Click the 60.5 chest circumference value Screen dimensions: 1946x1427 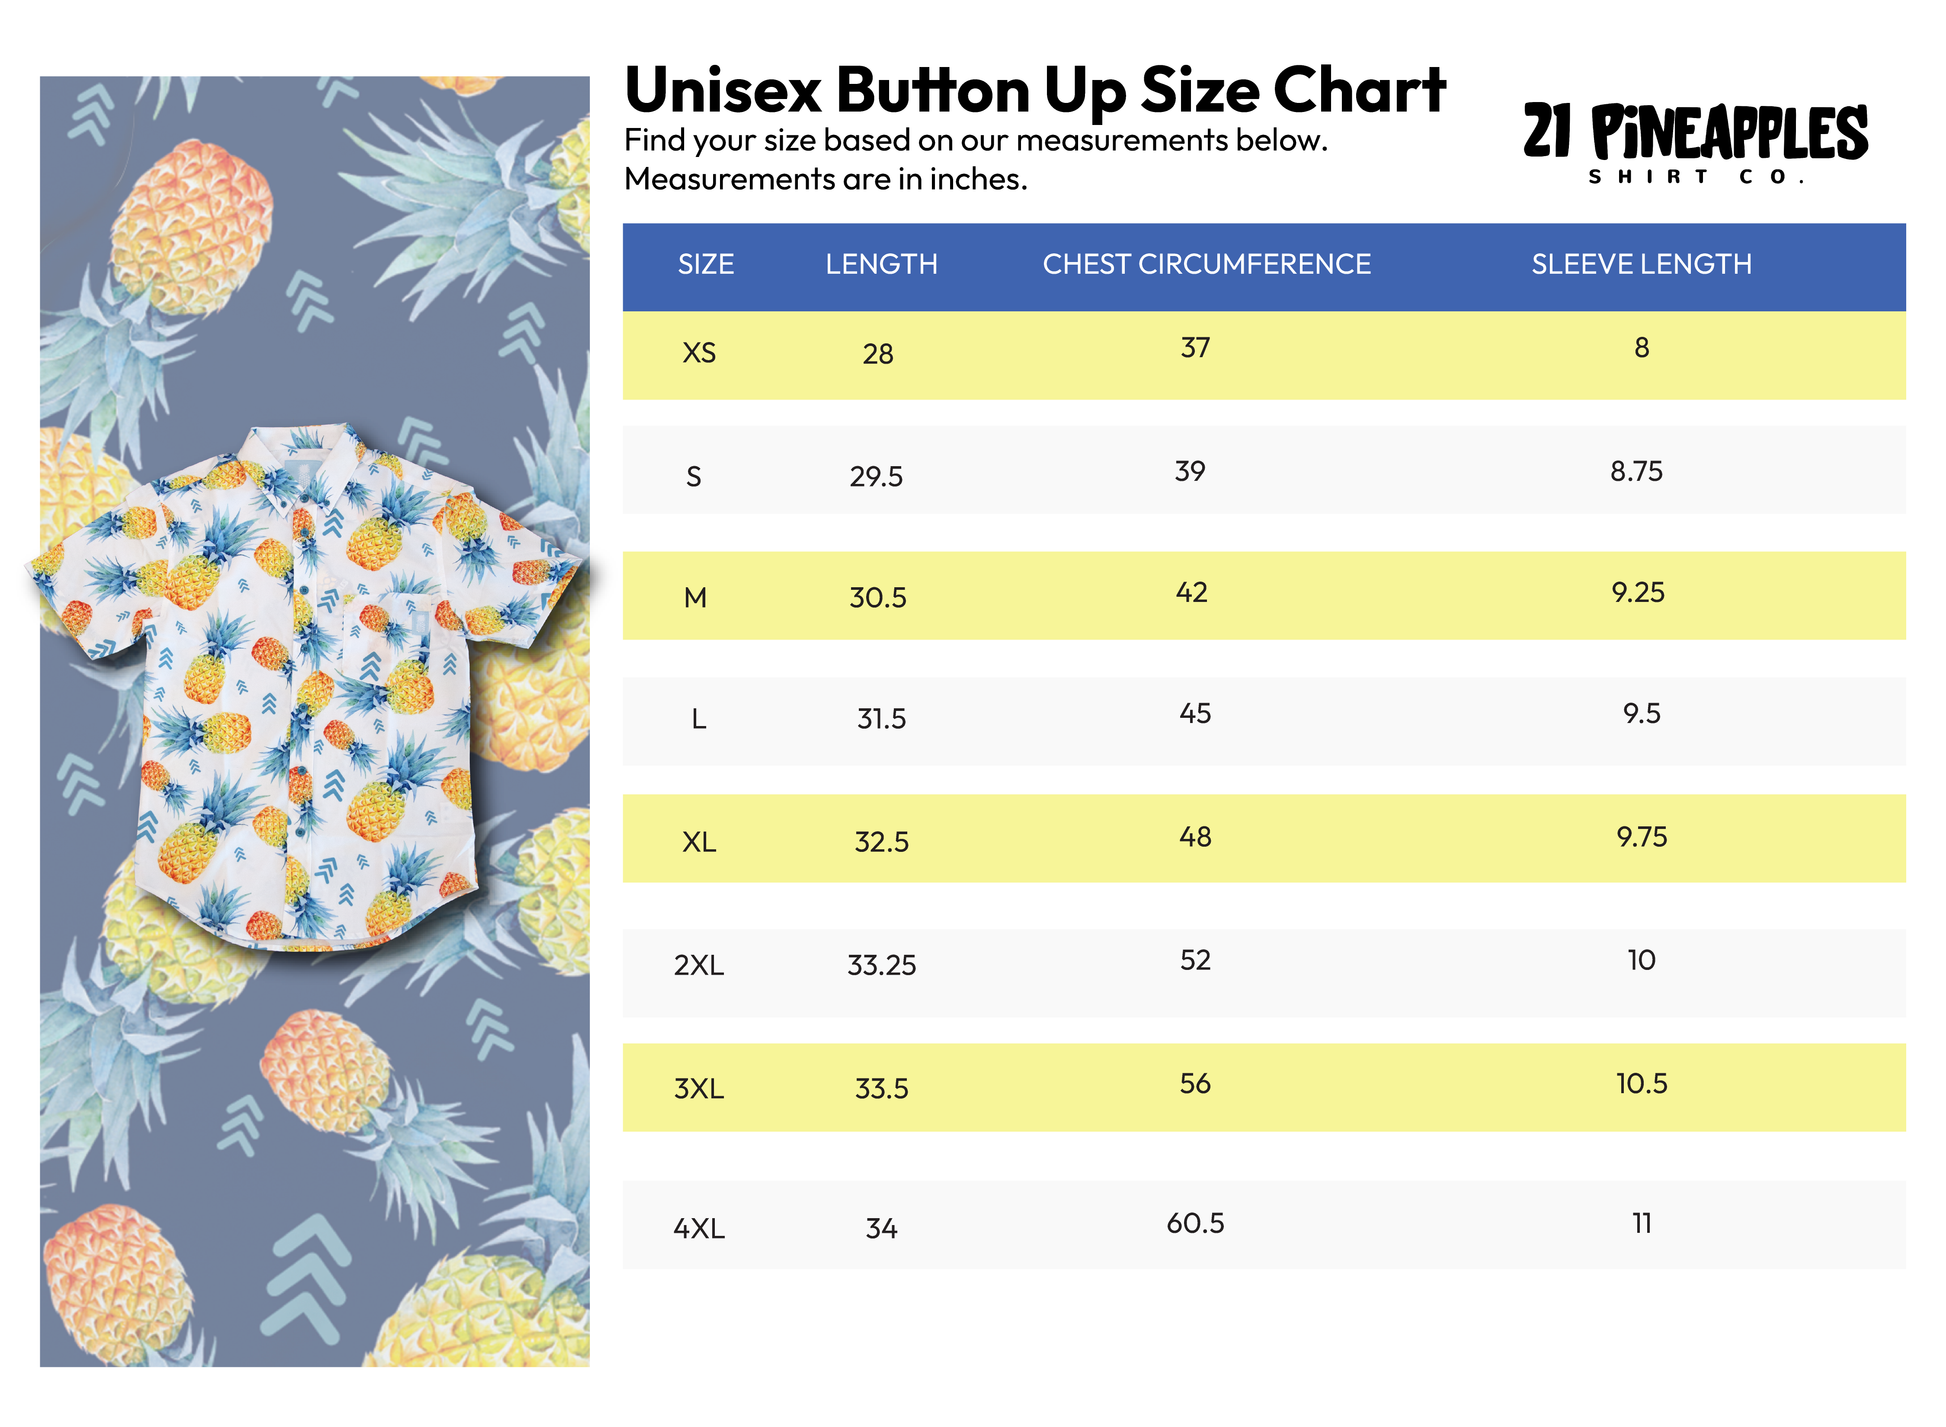point(1195,1223)
